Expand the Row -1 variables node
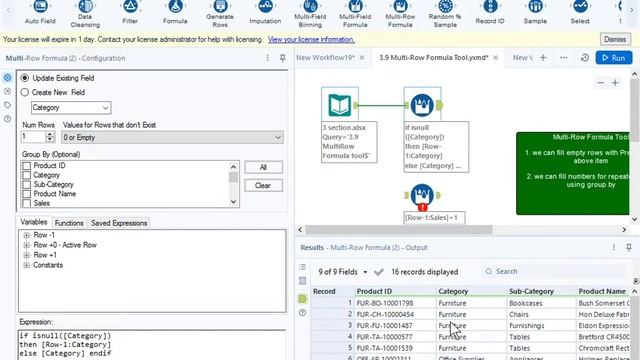This screenshot has height=360, width=640. point(27,235)
